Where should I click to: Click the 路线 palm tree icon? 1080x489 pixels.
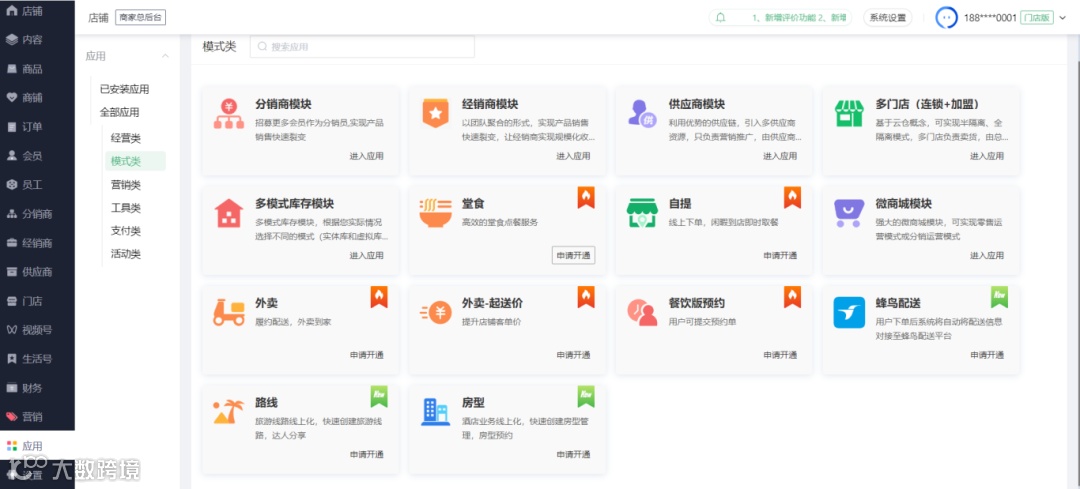click(x=229, y=412)
